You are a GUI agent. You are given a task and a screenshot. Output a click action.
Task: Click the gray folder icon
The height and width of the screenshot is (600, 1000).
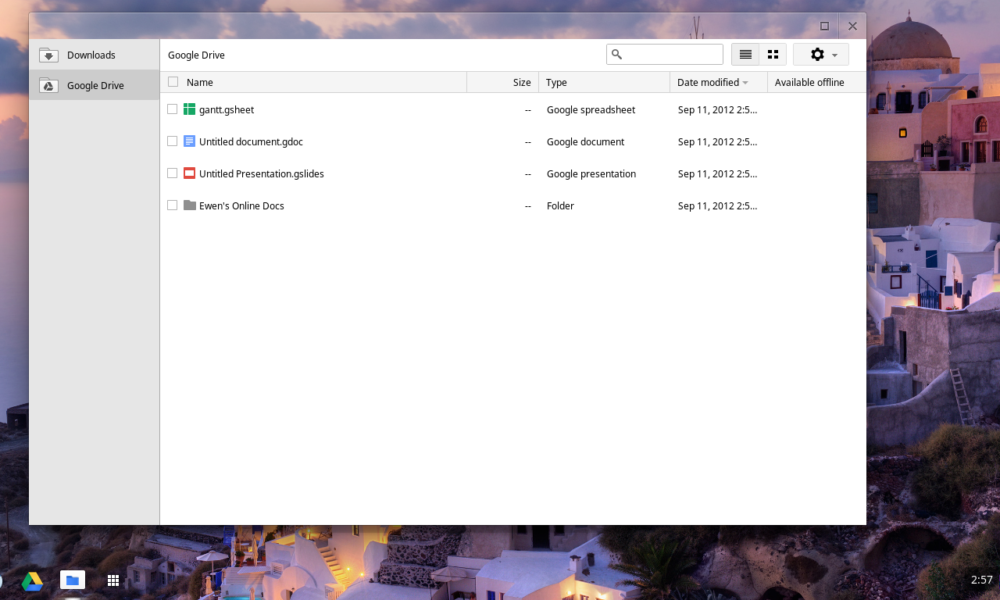[189, 205]
